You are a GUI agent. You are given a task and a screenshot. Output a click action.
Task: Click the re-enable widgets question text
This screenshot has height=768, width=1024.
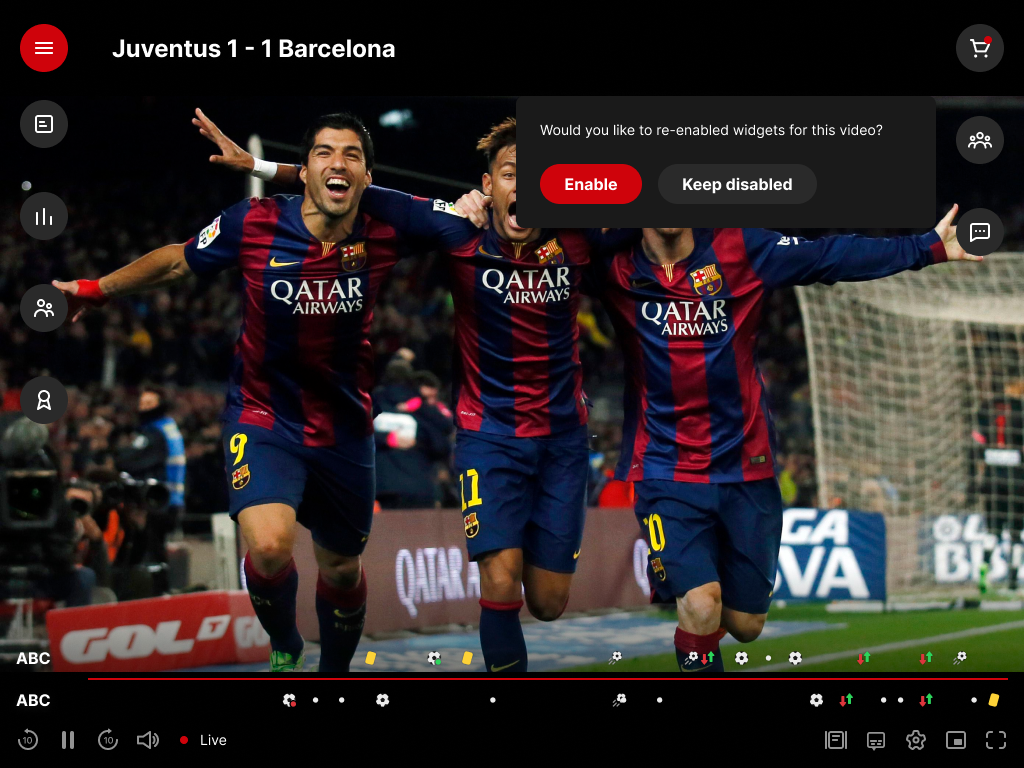(711, 130)
